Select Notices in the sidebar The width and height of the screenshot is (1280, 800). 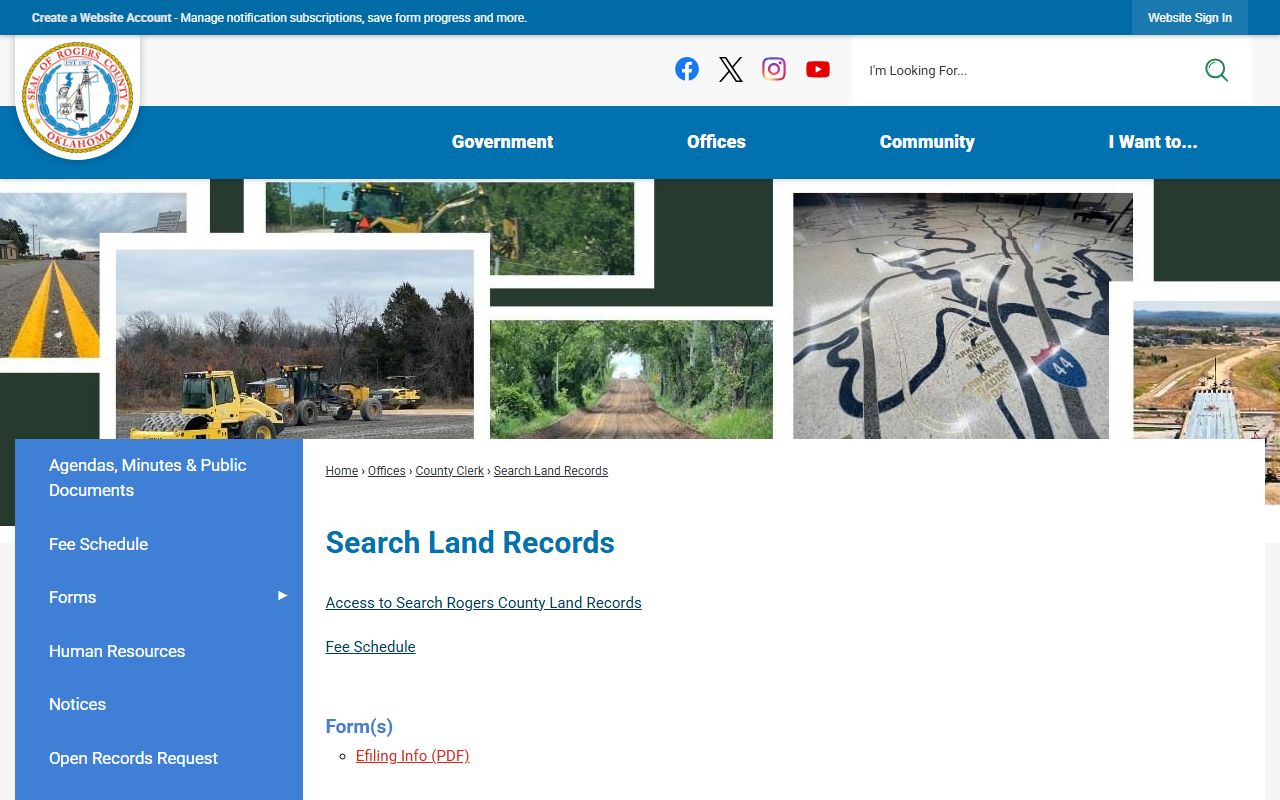159,704
